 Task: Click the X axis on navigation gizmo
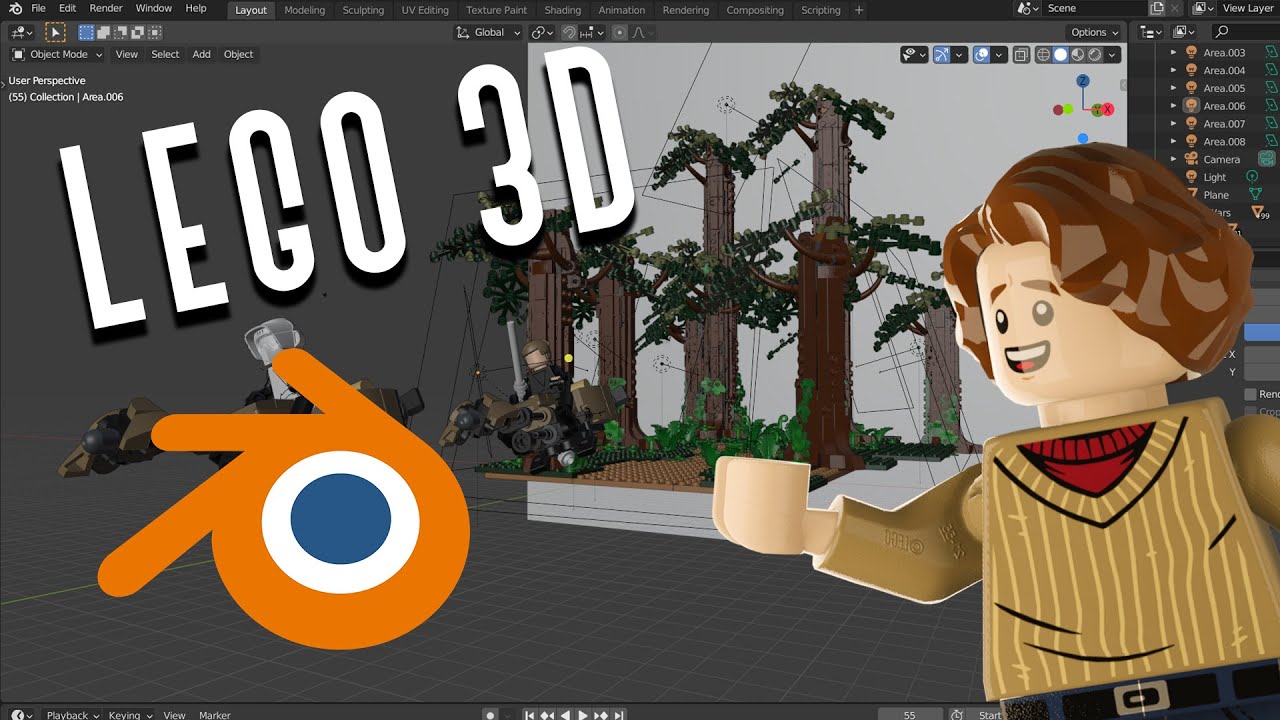[x=1107, y=109]
